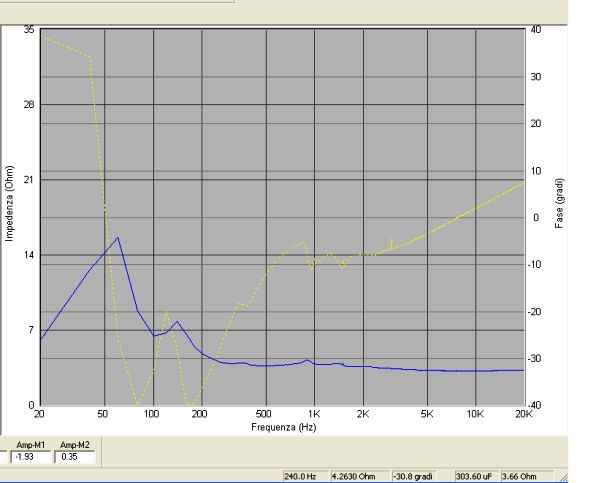The image size is (615, 483).
Task: Click the 7 impedance axis tick label
Action: coord(32,330)
